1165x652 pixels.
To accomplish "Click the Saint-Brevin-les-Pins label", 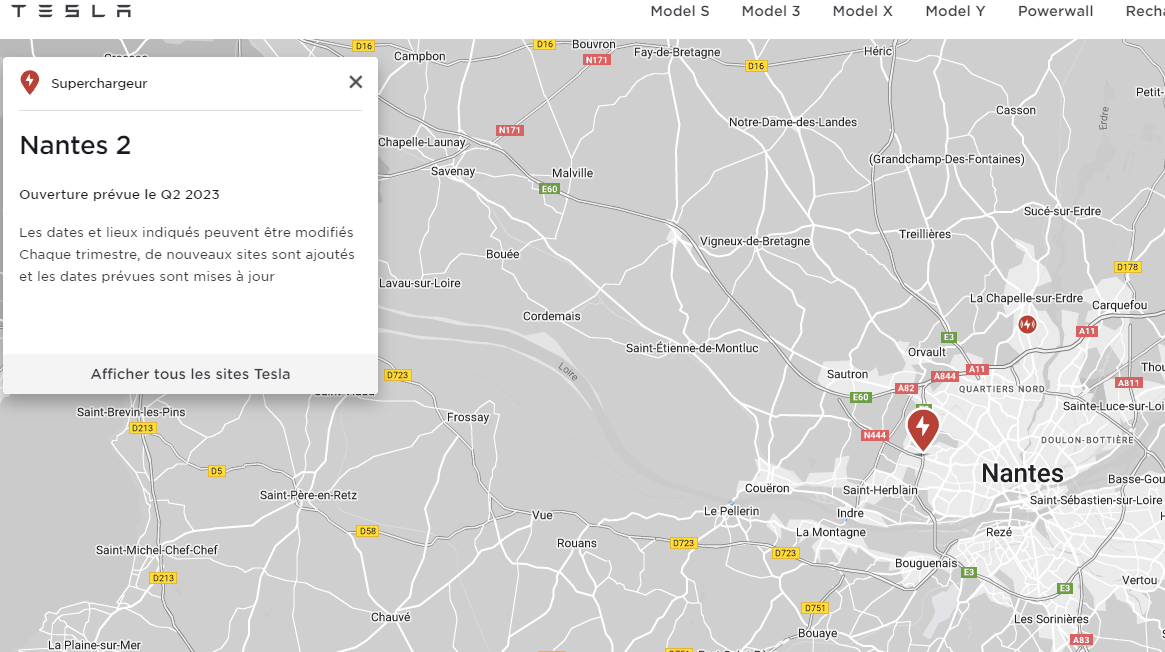I will point(131,412).
